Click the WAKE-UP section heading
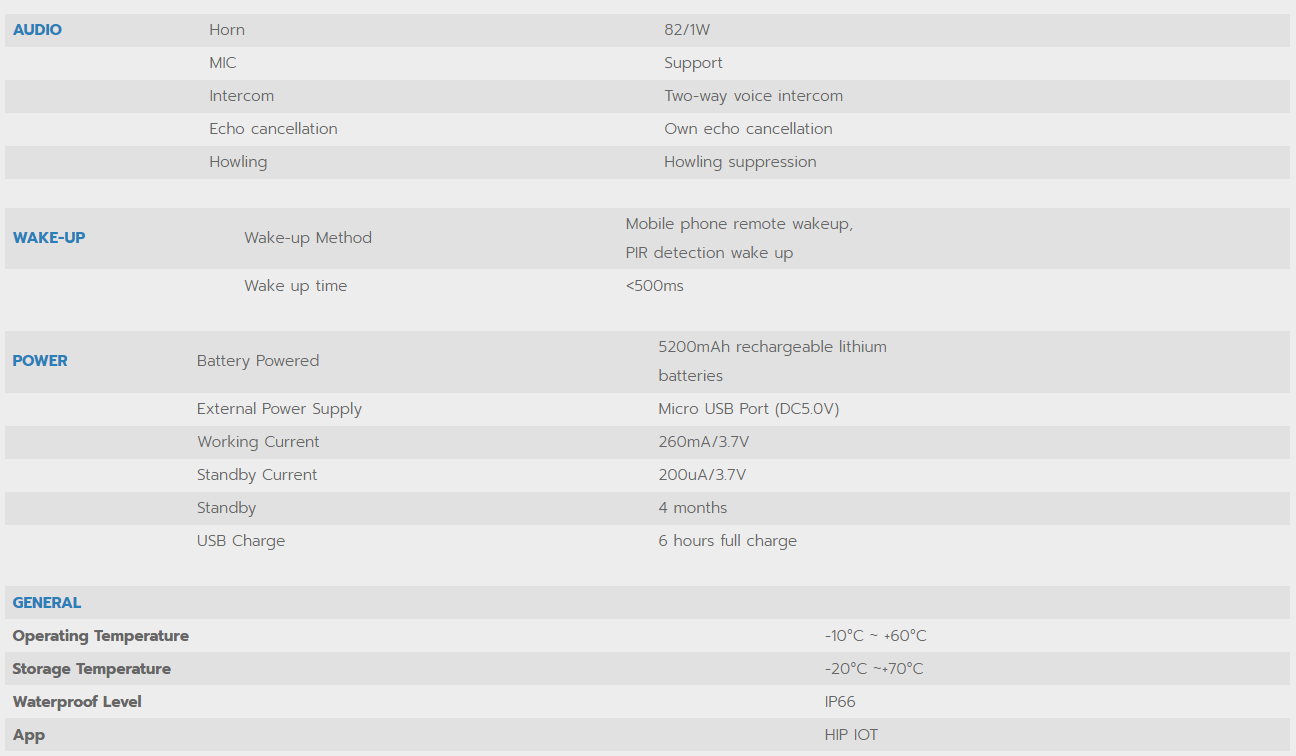This screenshot has width=1296, height=756. [49, 238]
